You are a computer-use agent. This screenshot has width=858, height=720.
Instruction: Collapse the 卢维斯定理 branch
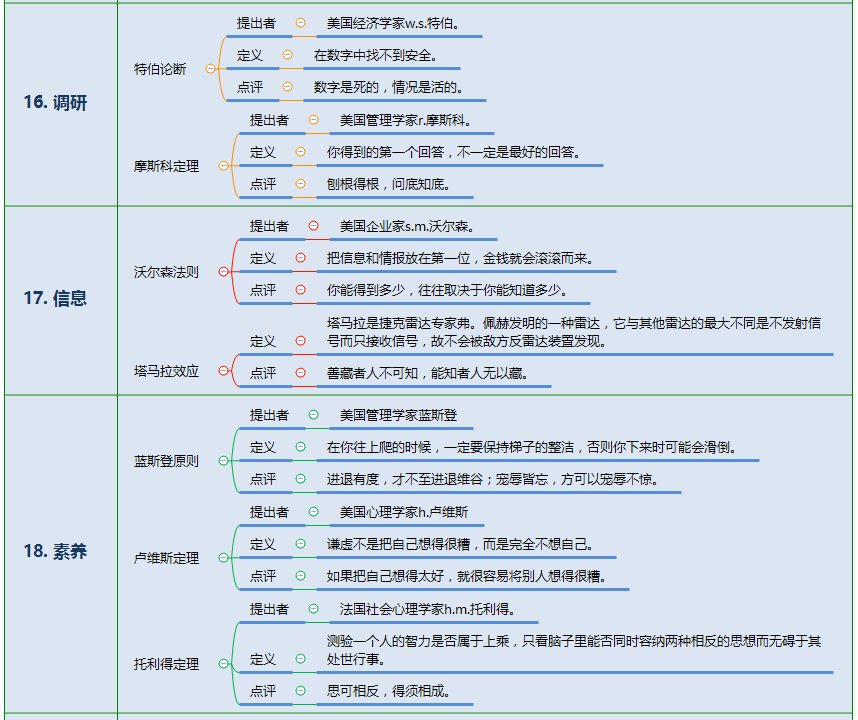tap(223, 558)
